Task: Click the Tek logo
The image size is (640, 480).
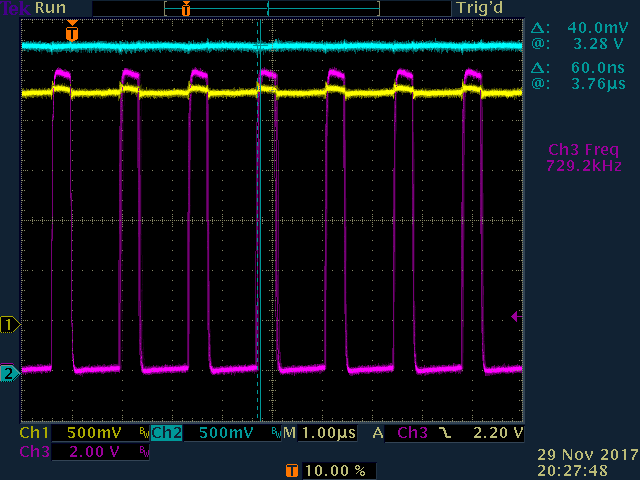Action: pyautogui.click(x=16, y=8)
